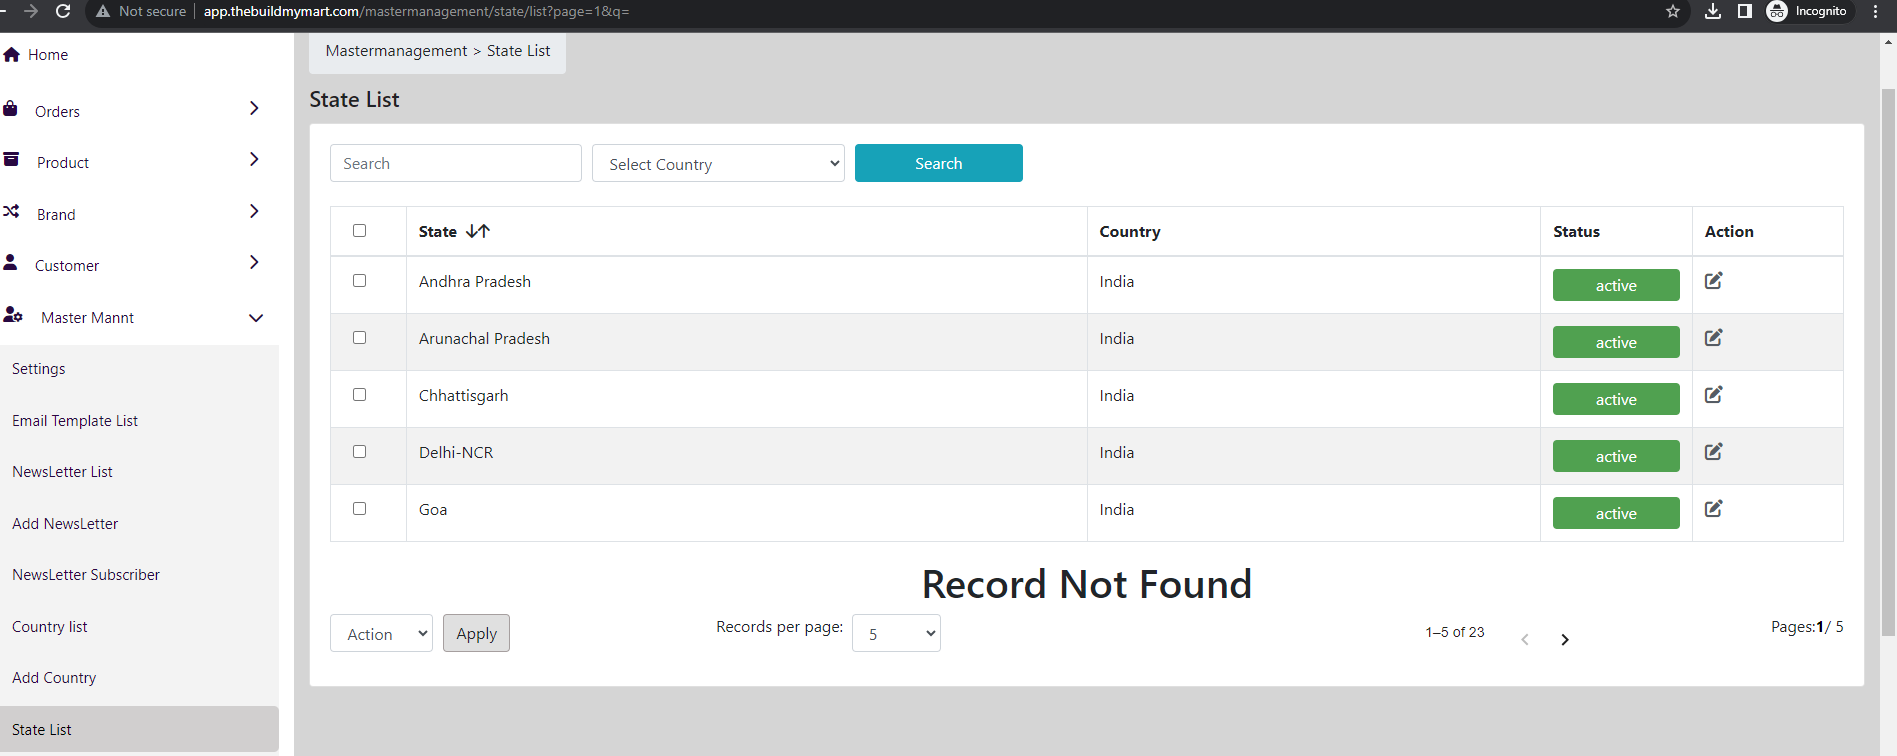
Task: Click the Brand shuffle icon
Action: (11, 211)
